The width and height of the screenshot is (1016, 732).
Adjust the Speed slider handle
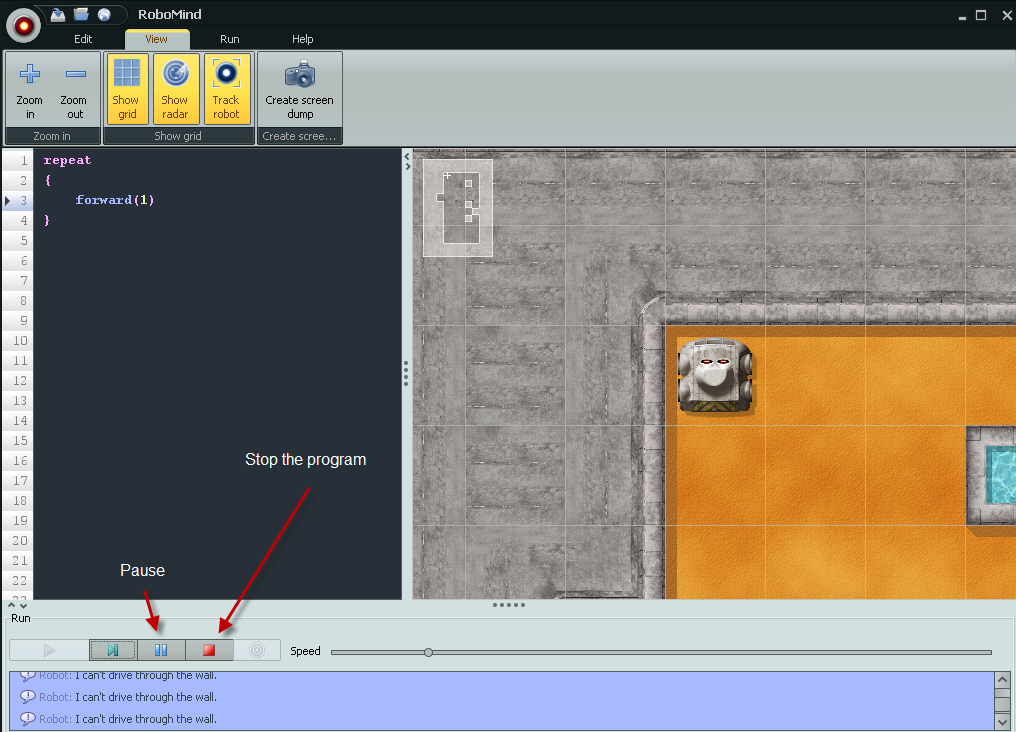point(428,652)
